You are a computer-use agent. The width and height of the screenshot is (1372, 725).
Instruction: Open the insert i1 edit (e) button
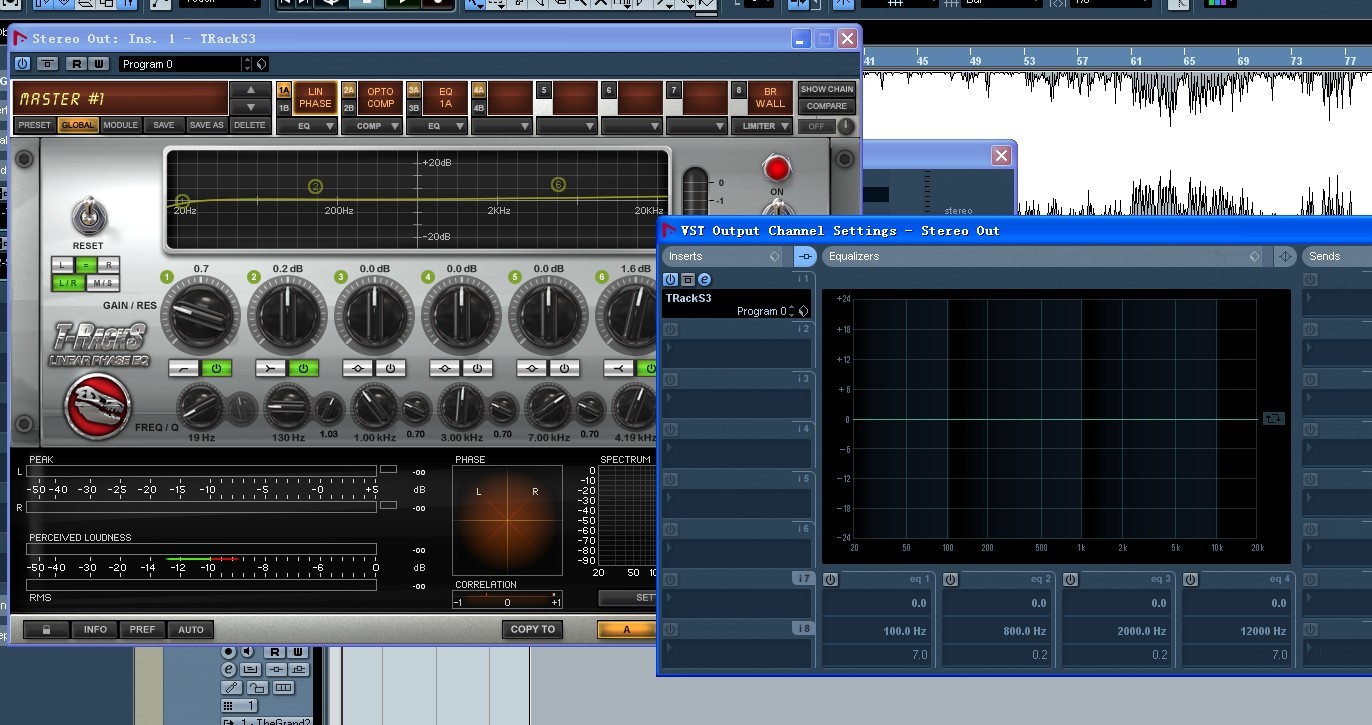704,280
